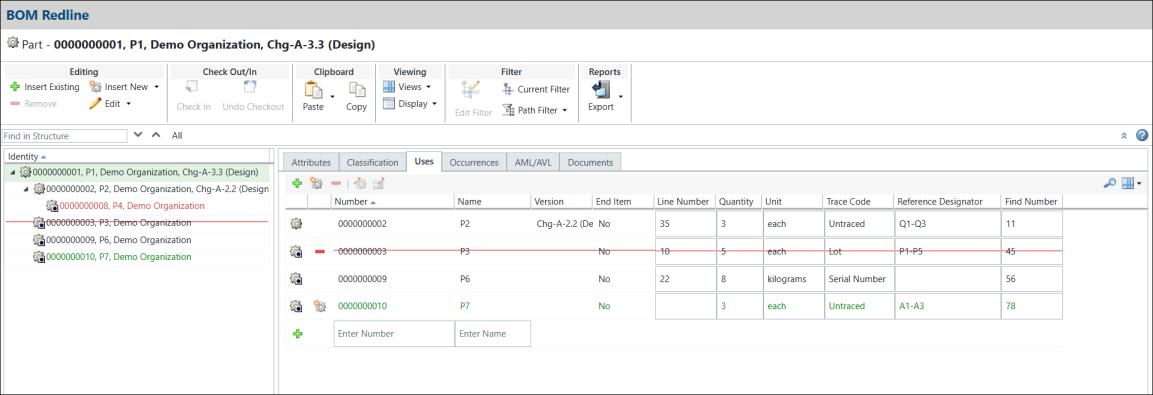Switch to the Attributes tab
The height and width of the screenshot is (395, 1153).
click(x=311, y=163)
